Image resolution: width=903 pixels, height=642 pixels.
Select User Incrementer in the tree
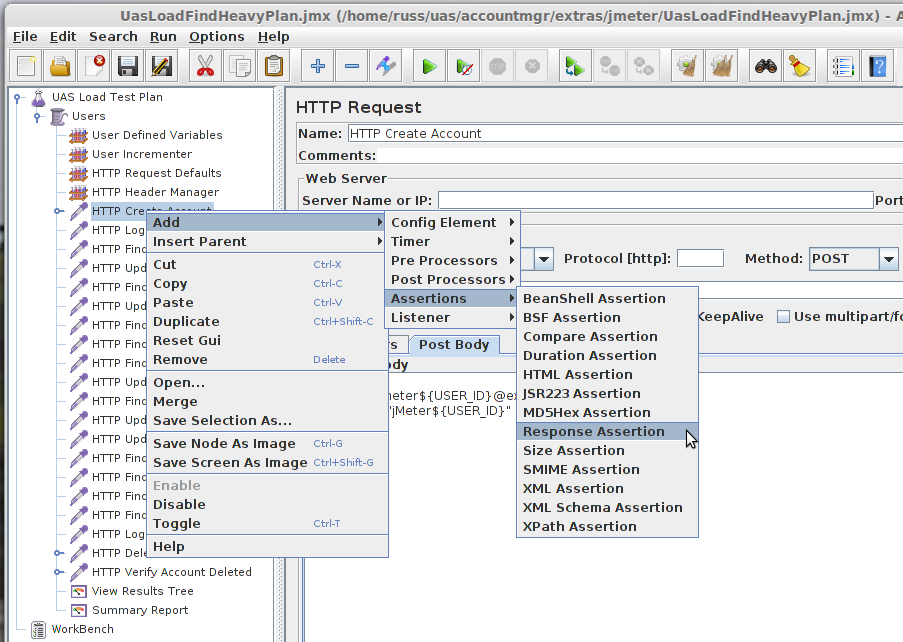pyautogui.click(x=142, y=154)
